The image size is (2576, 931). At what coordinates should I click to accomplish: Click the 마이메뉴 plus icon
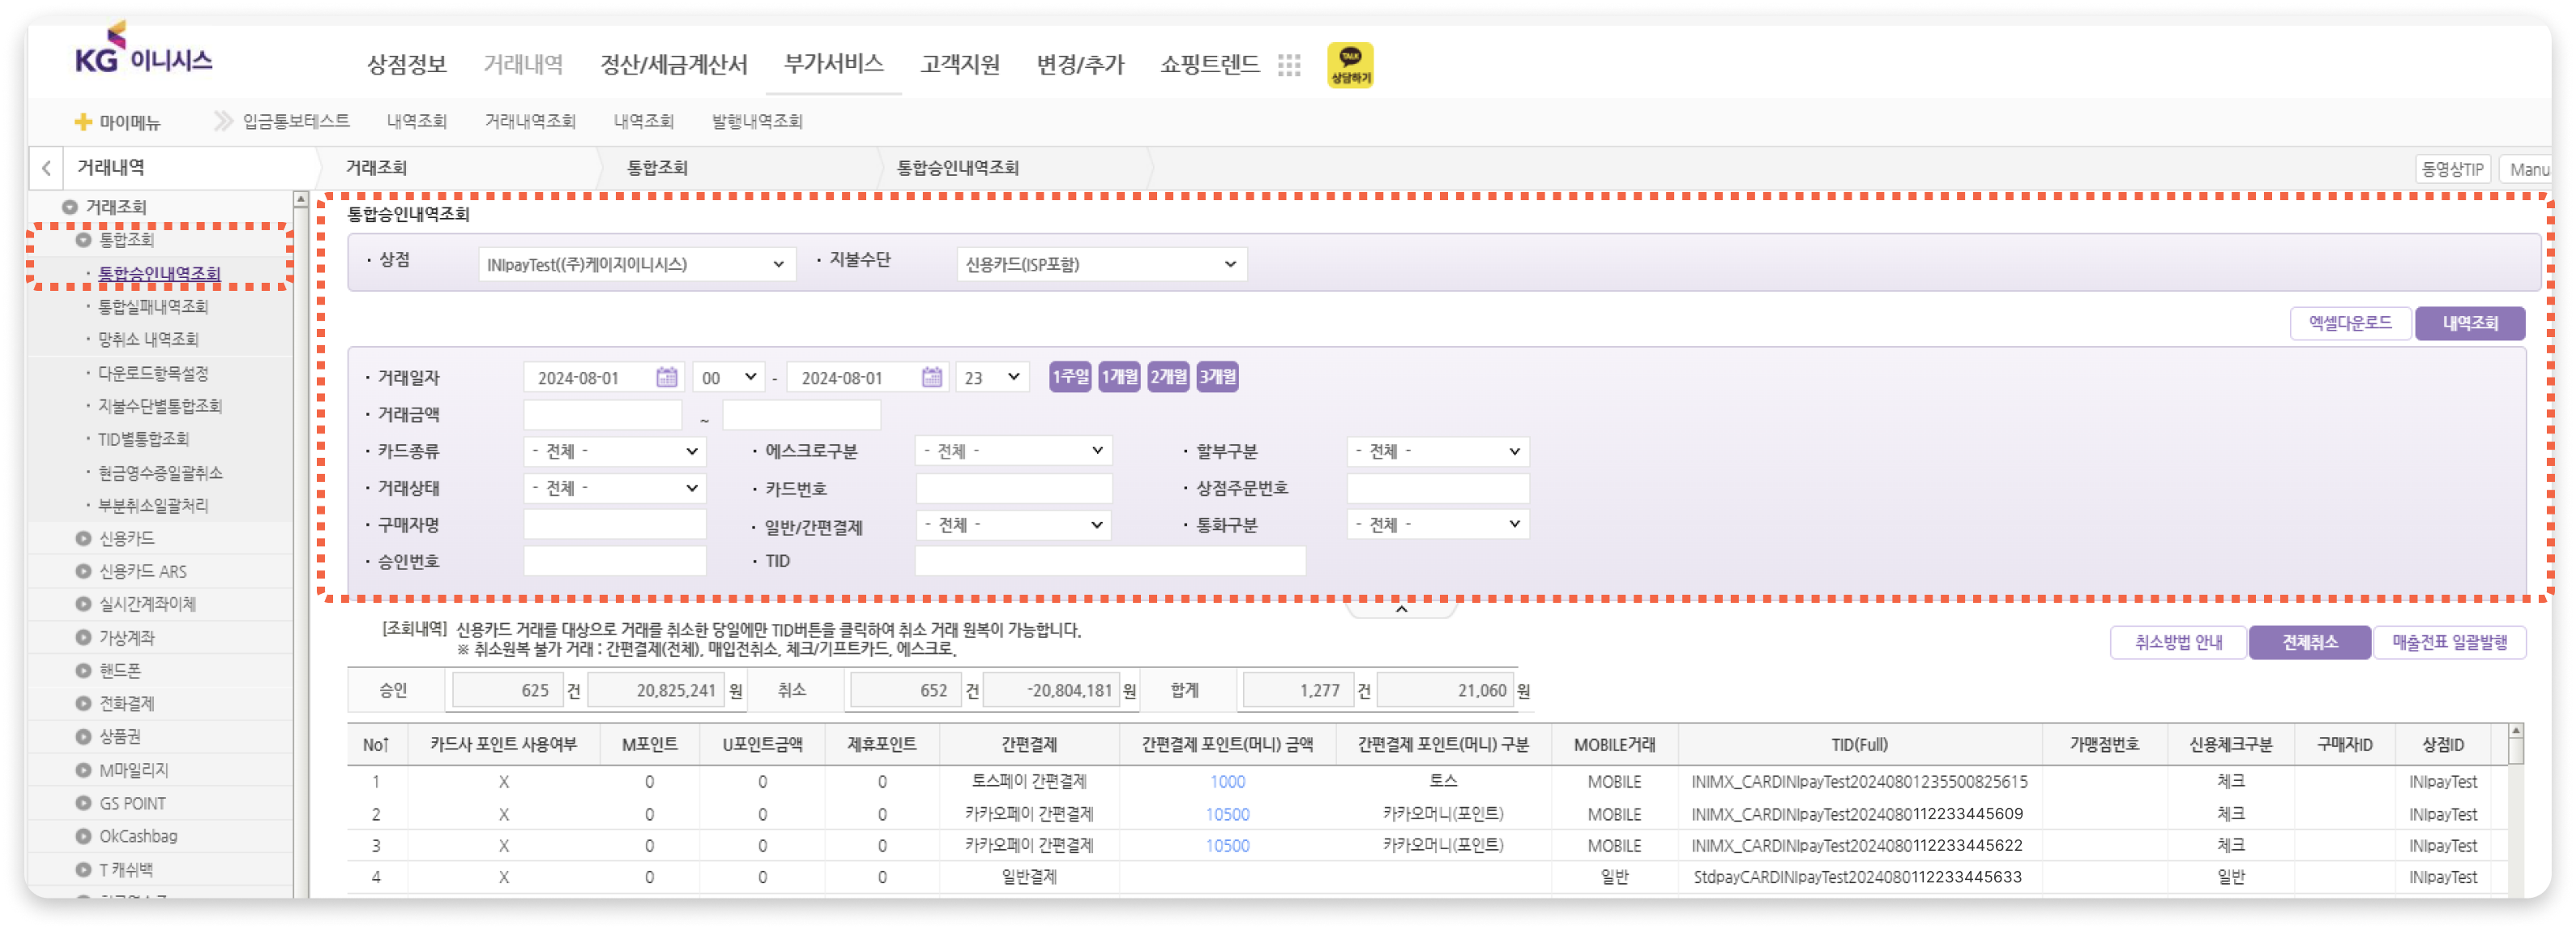coord(83,122)
